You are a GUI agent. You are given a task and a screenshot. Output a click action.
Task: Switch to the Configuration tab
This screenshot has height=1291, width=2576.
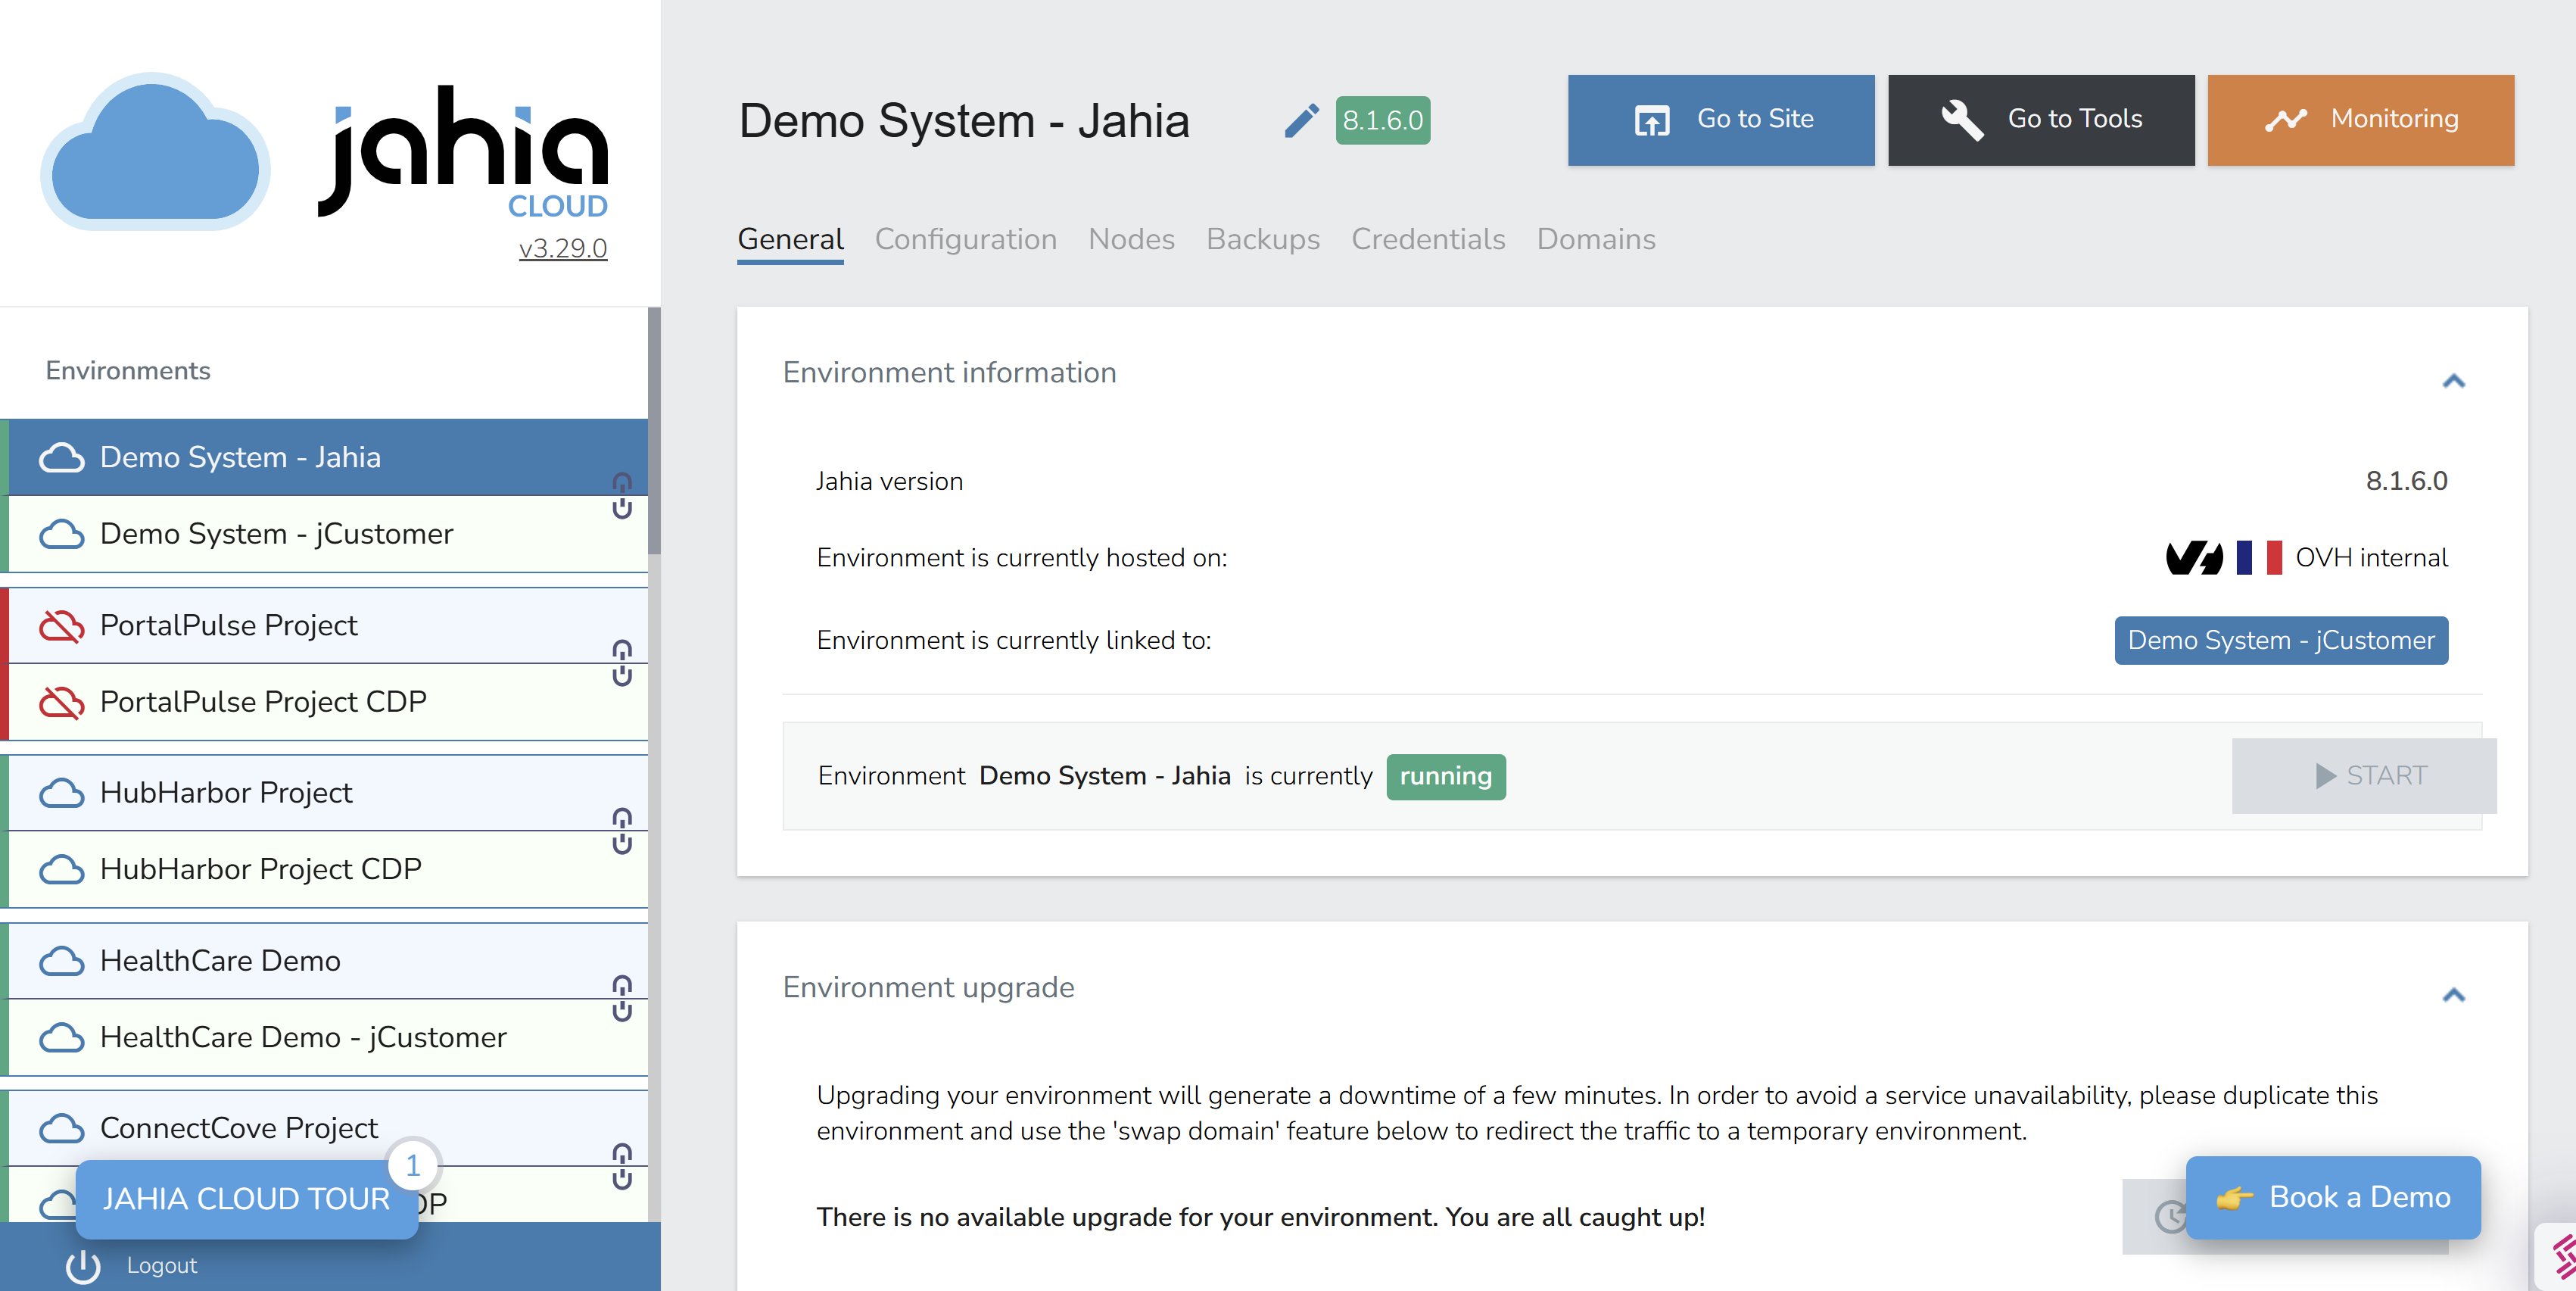[965, 240]
